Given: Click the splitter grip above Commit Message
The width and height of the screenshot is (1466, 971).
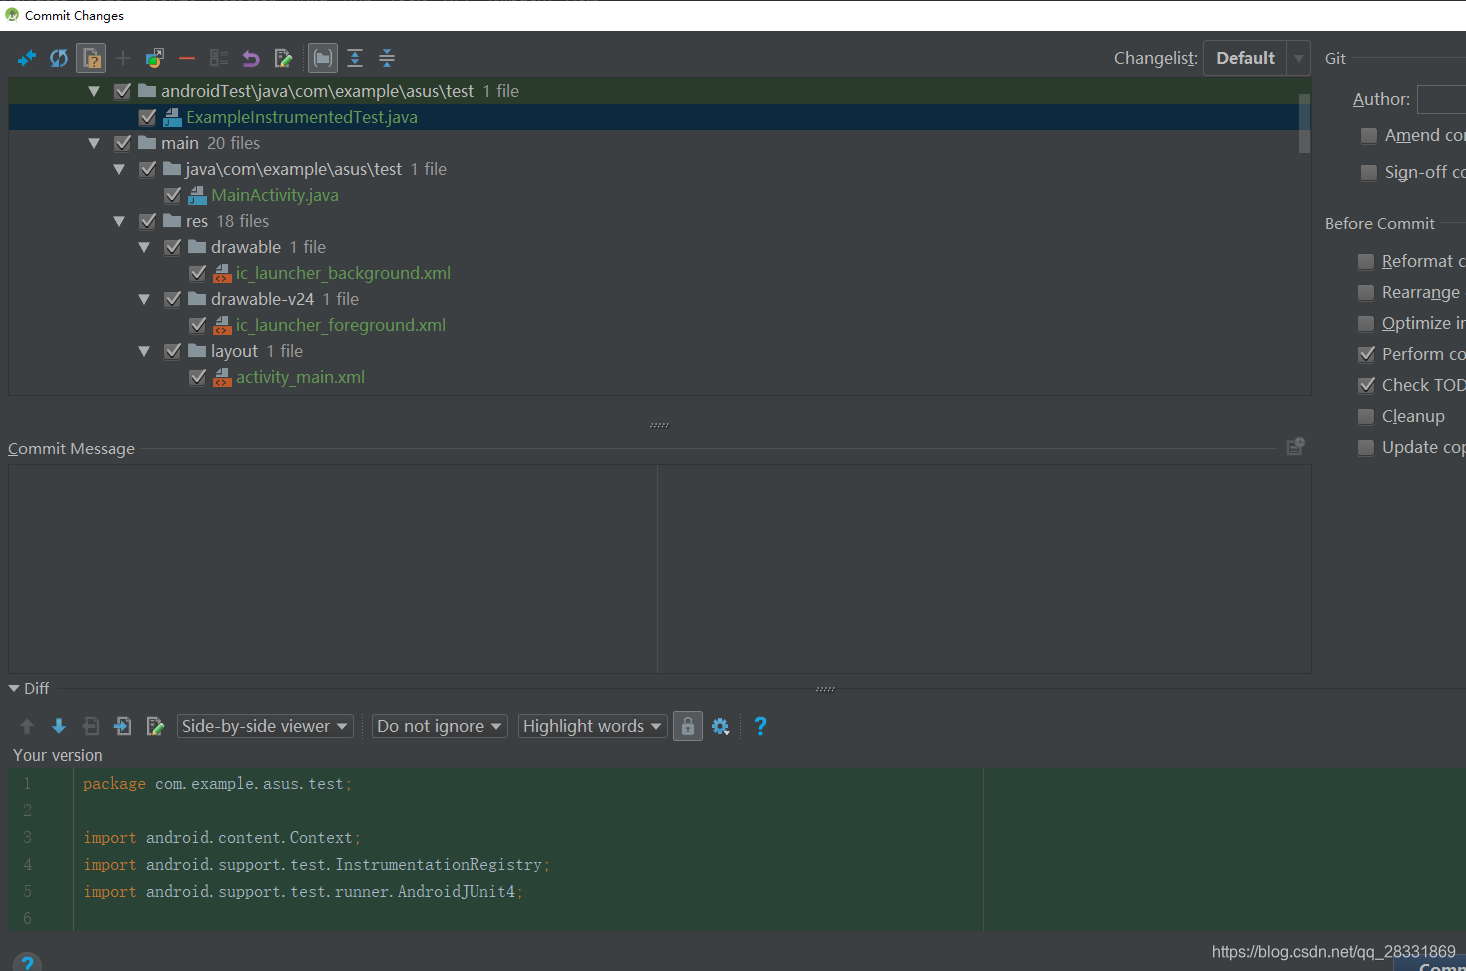Looking at the screenshot, I should point(659,425).
